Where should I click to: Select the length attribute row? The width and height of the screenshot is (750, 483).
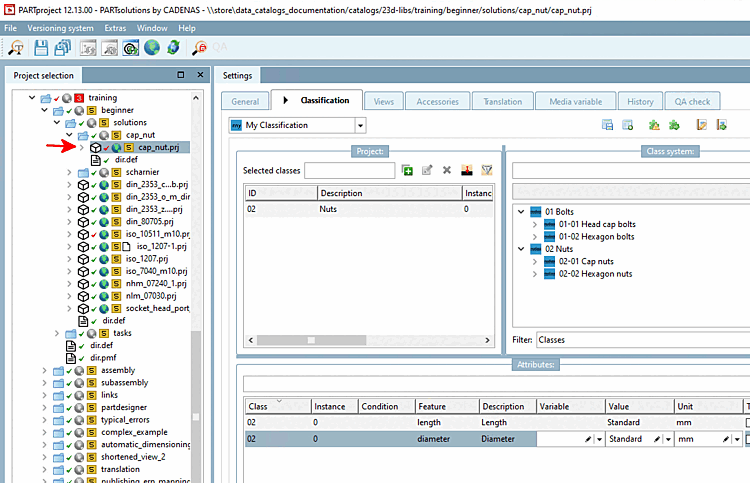[495, 422]
